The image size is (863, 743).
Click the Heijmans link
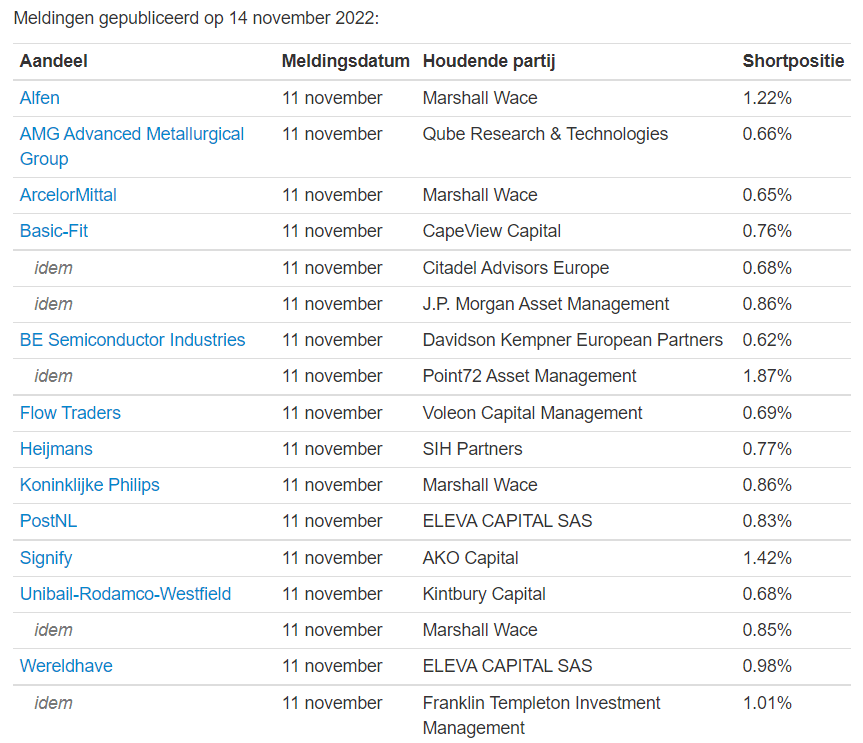click(x=56, y=449)
